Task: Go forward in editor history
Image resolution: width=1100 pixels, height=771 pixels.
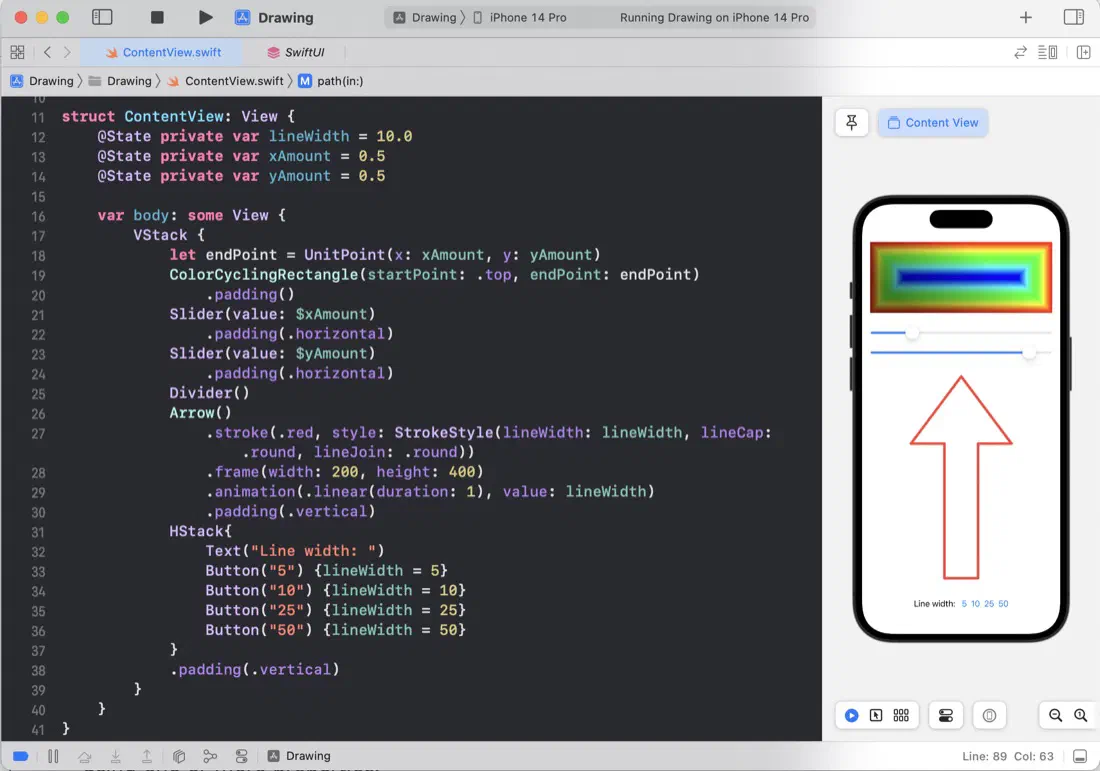Action: pos(67,52)
